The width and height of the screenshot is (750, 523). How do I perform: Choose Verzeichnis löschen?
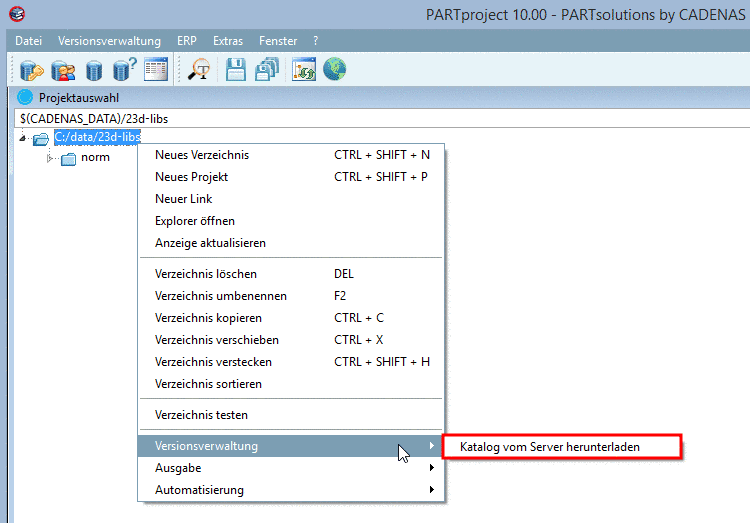[x=291, y=274]
